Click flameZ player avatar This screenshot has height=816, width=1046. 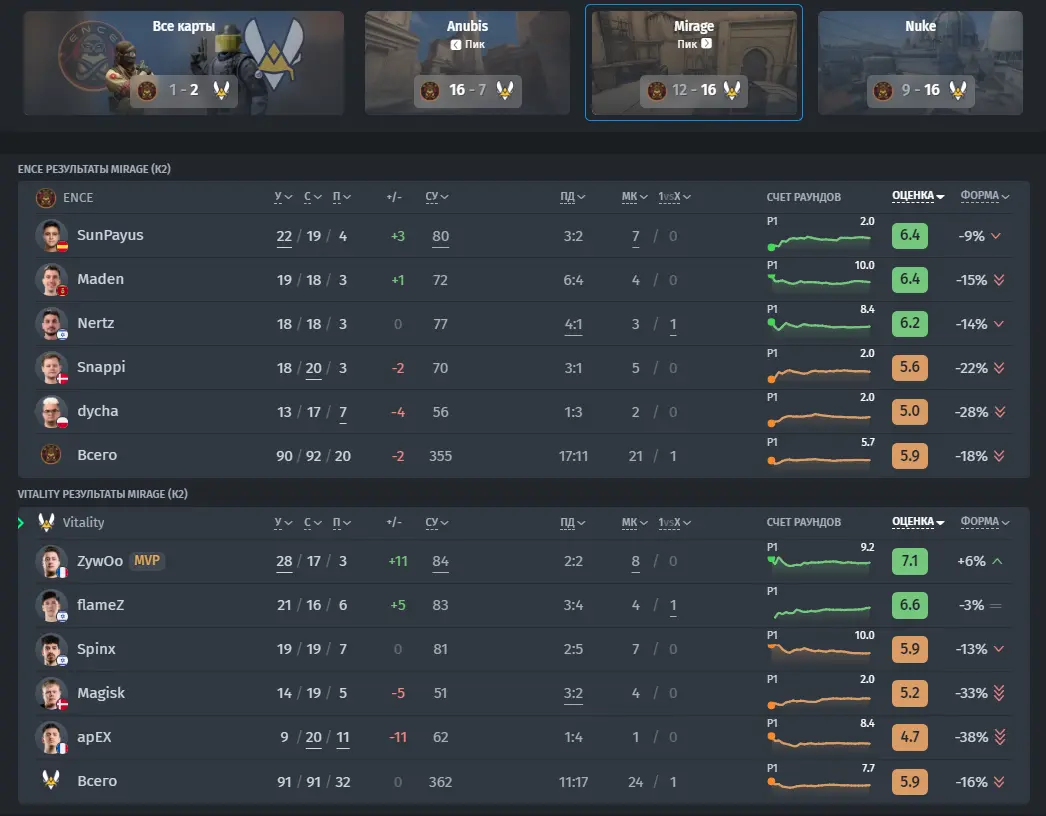point(51,605)
